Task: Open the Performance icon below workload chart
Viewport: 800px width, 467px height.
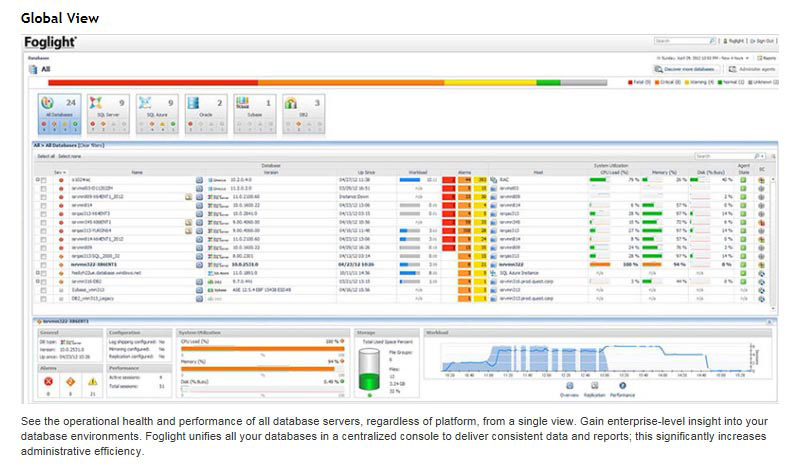Action: (x=622, y=386)
